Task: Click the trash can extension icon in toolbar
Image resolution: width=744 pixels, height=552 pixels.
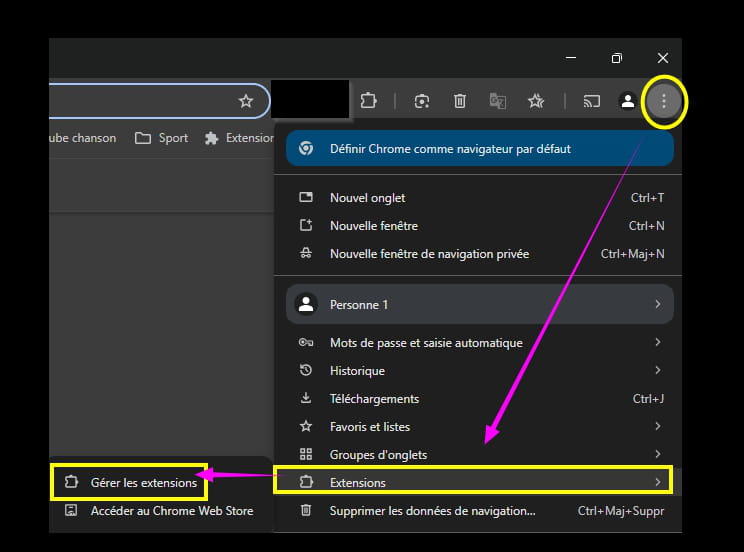Action: click(x=459, y=101)
